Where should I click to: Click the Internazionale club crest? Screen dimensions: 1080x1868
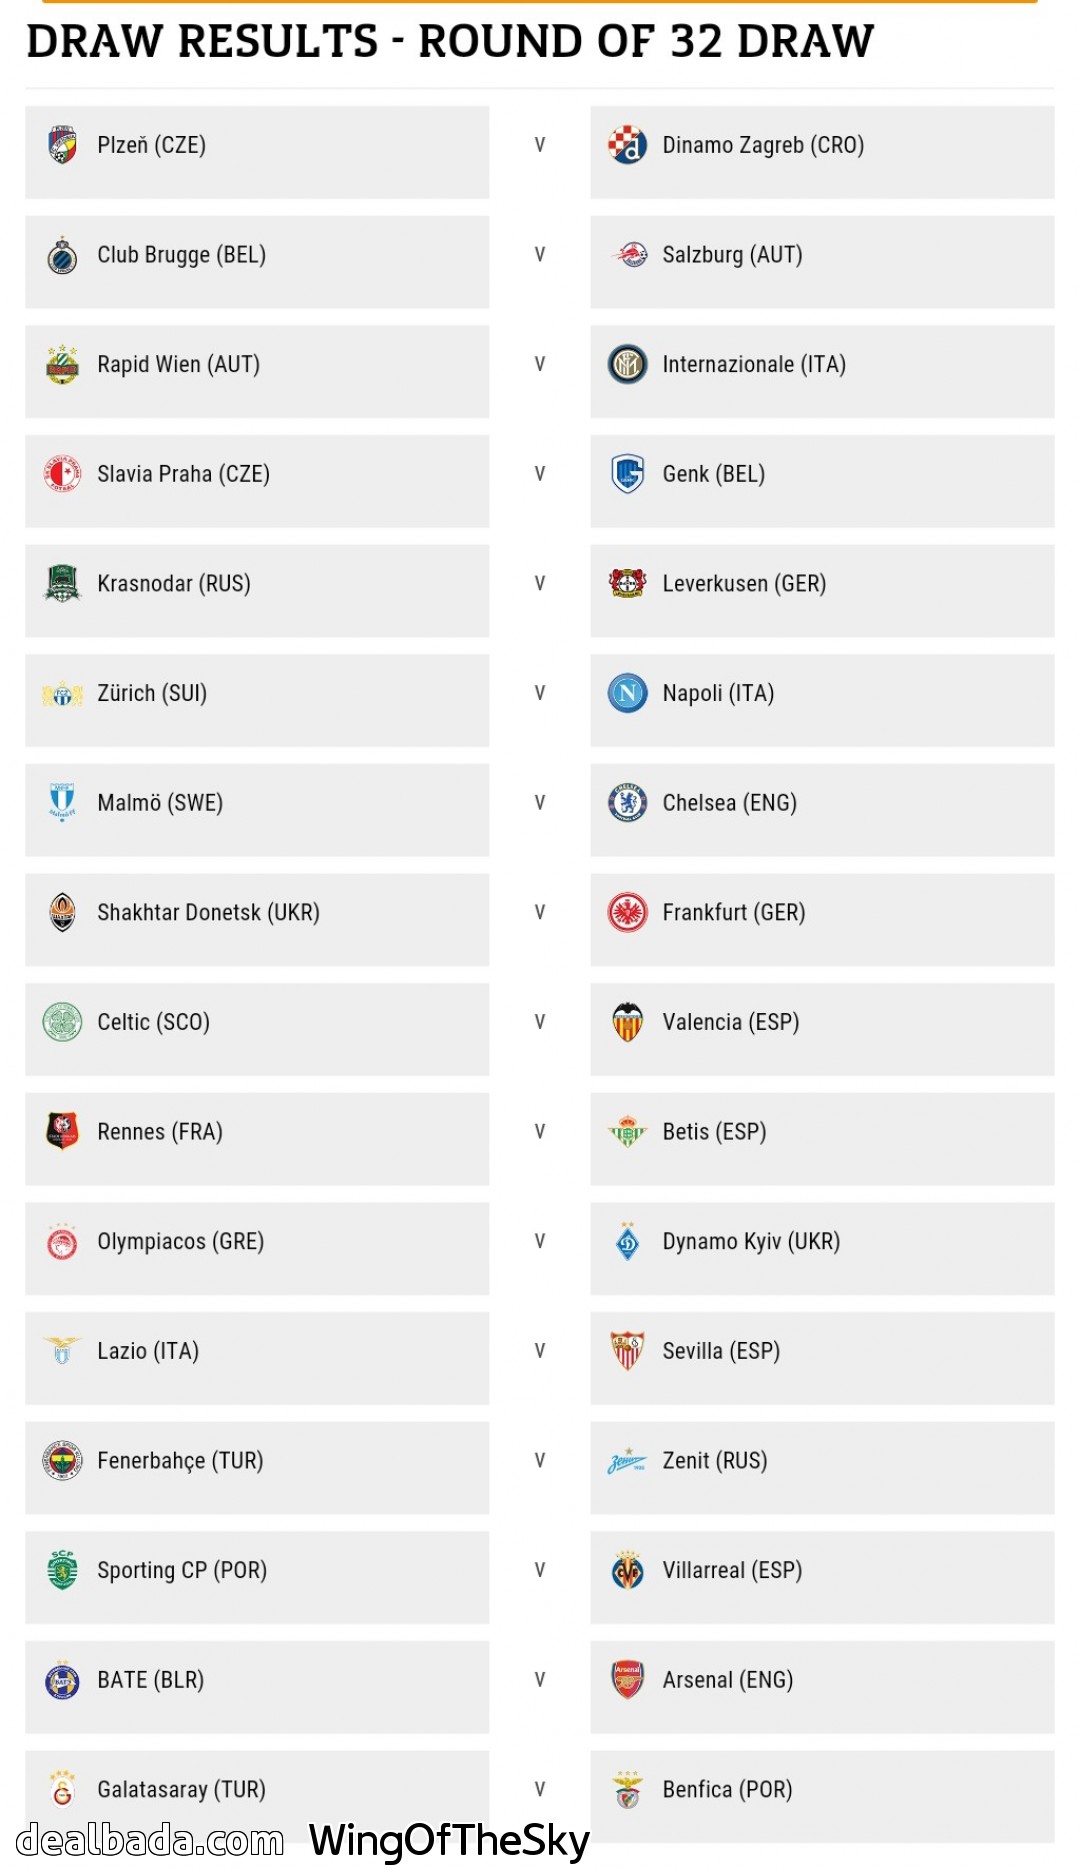(627, 364)
